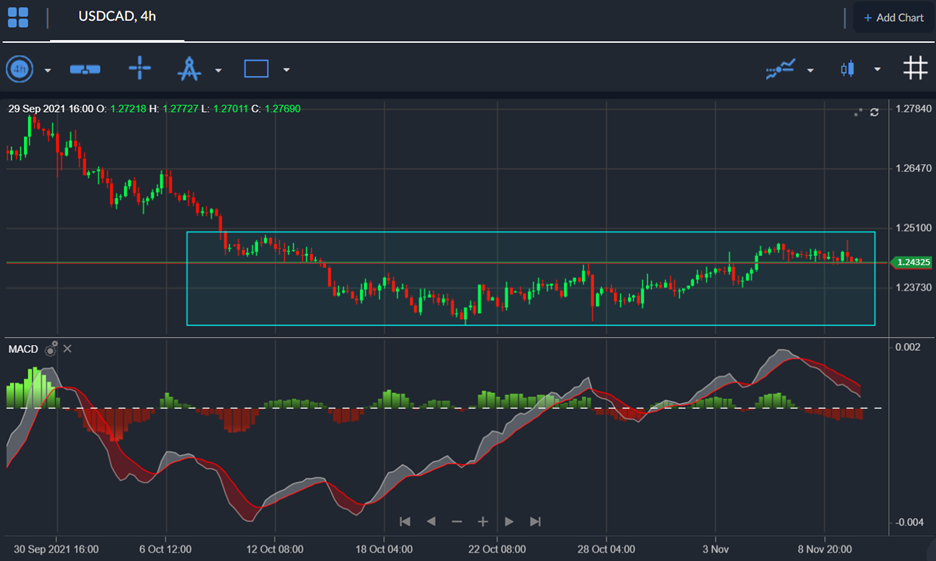This screenshot has width=936, height=561.
Task: Zoom out the chart with minus
Action: tap(457, 522)
